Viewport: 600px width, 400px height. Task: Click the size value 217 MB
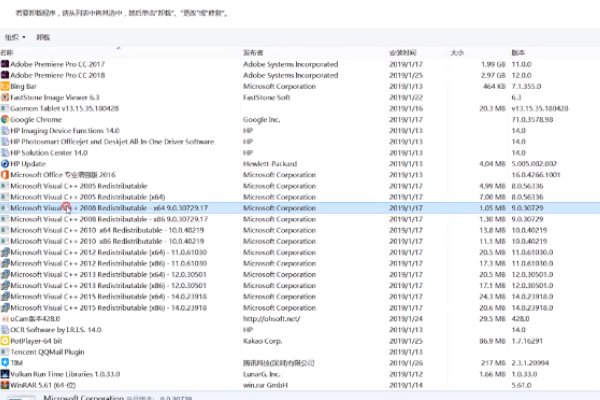click(x=493, y=363)
